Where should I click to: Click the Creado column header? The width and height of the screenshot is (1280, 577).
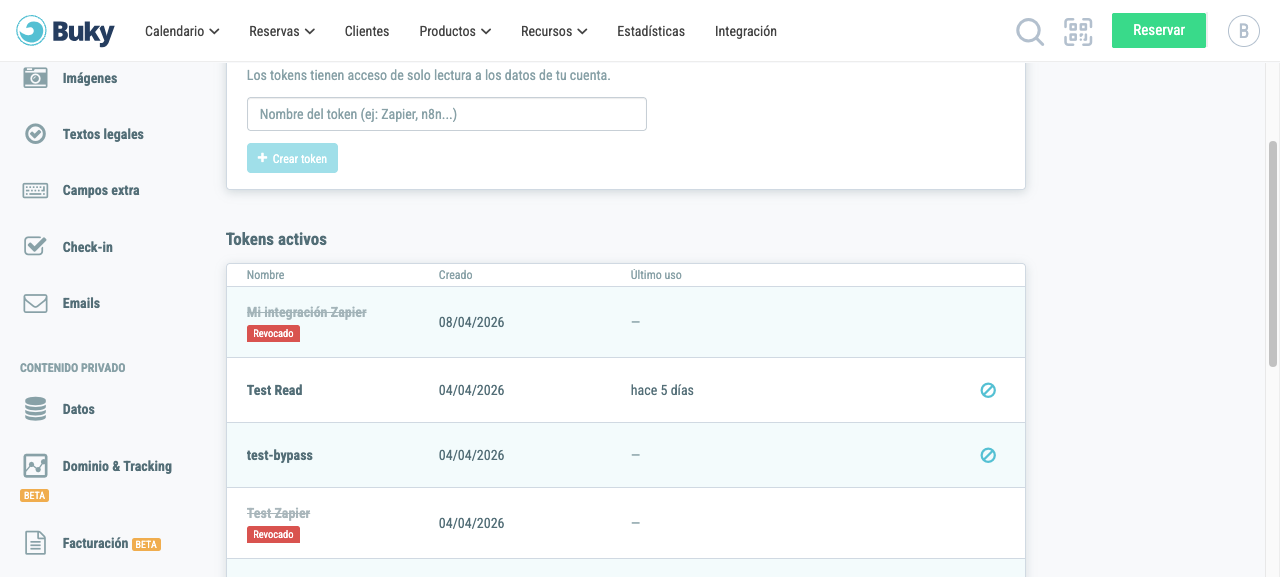(x=456, y=275)
